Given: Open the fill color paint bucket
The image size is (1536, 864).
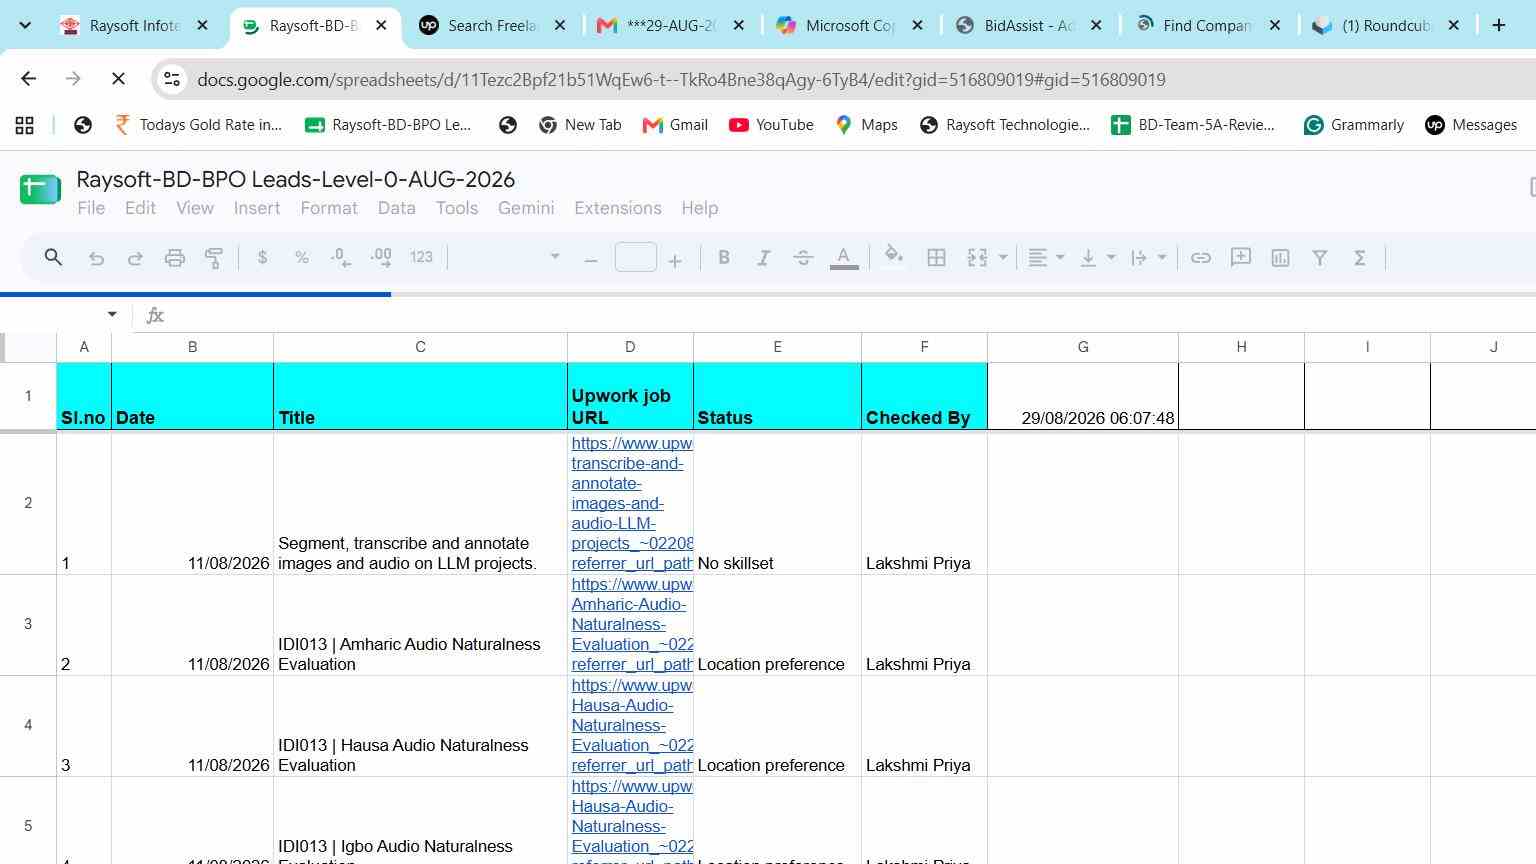Looking at the screenshot, I should click(x=894, y=258).
